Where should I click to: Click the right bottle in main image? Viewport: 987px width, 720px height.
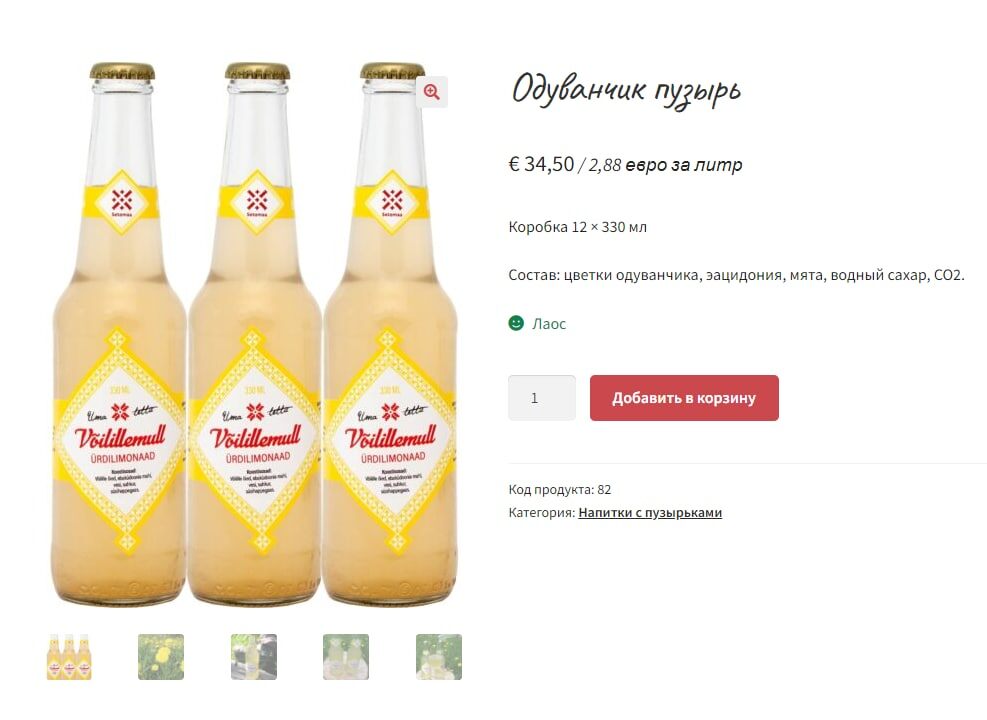pos(390,334)
